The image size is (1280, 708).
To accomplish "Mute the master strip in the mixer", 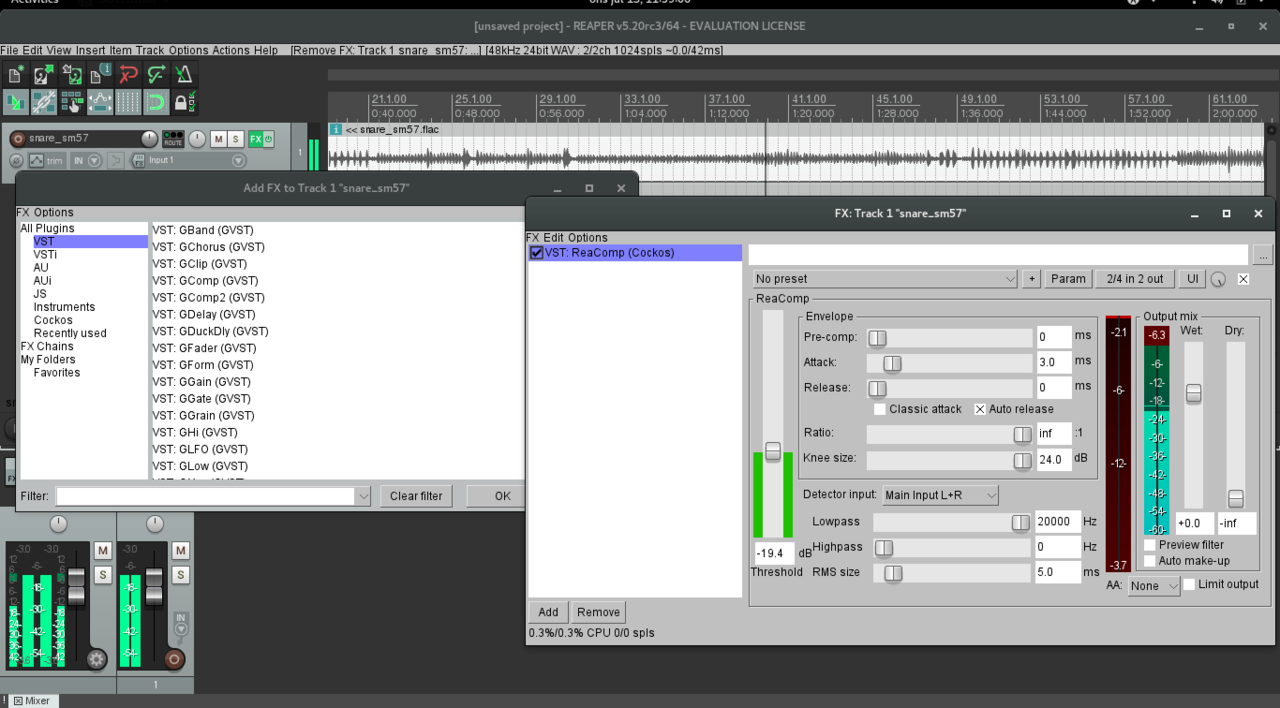I will 102,551.
